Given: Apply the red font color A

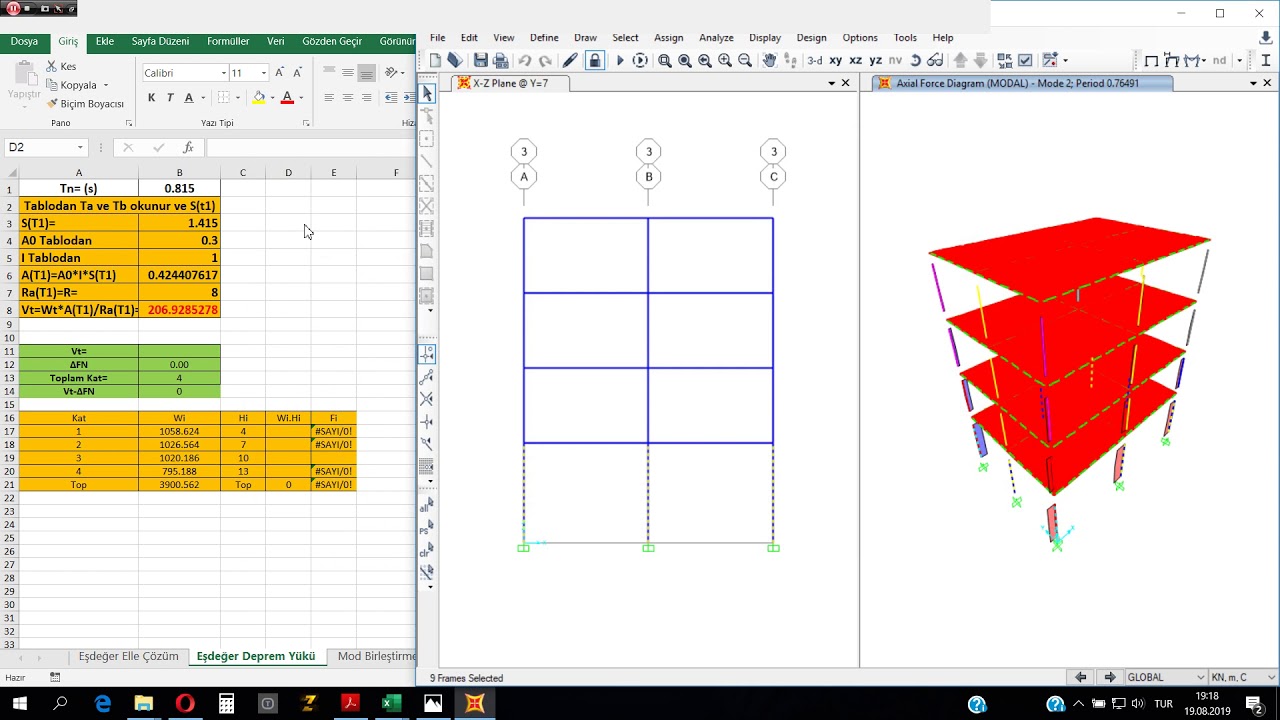Looking at the screenshot, I should [287, 97].
